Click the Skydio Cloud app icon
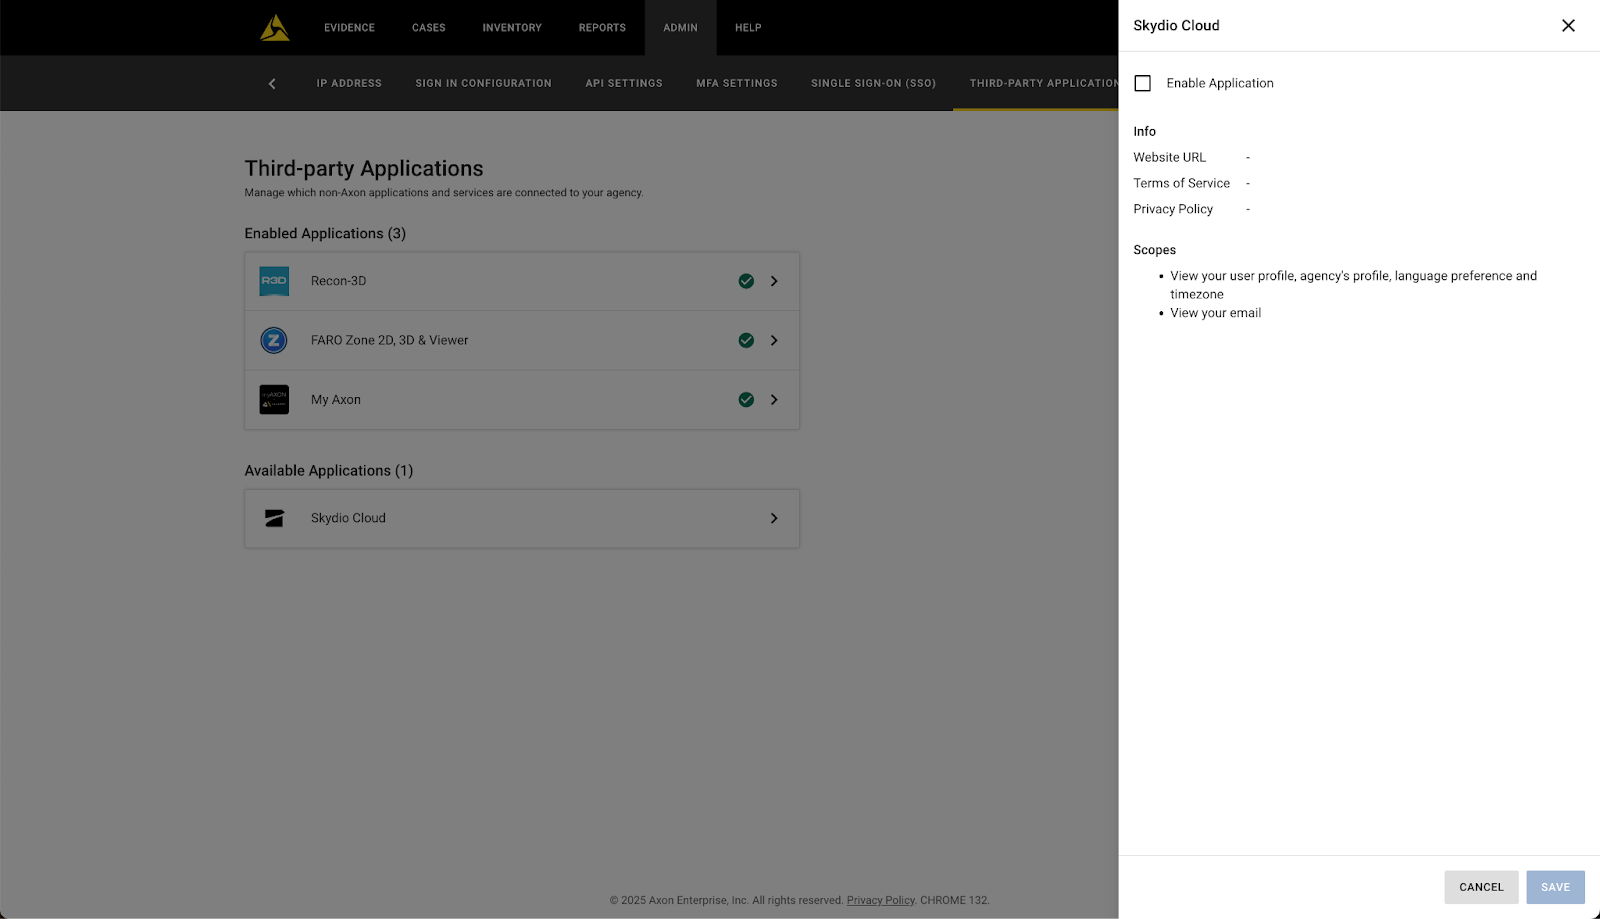This screenshot has height=919, width=1600. [274, 518]
